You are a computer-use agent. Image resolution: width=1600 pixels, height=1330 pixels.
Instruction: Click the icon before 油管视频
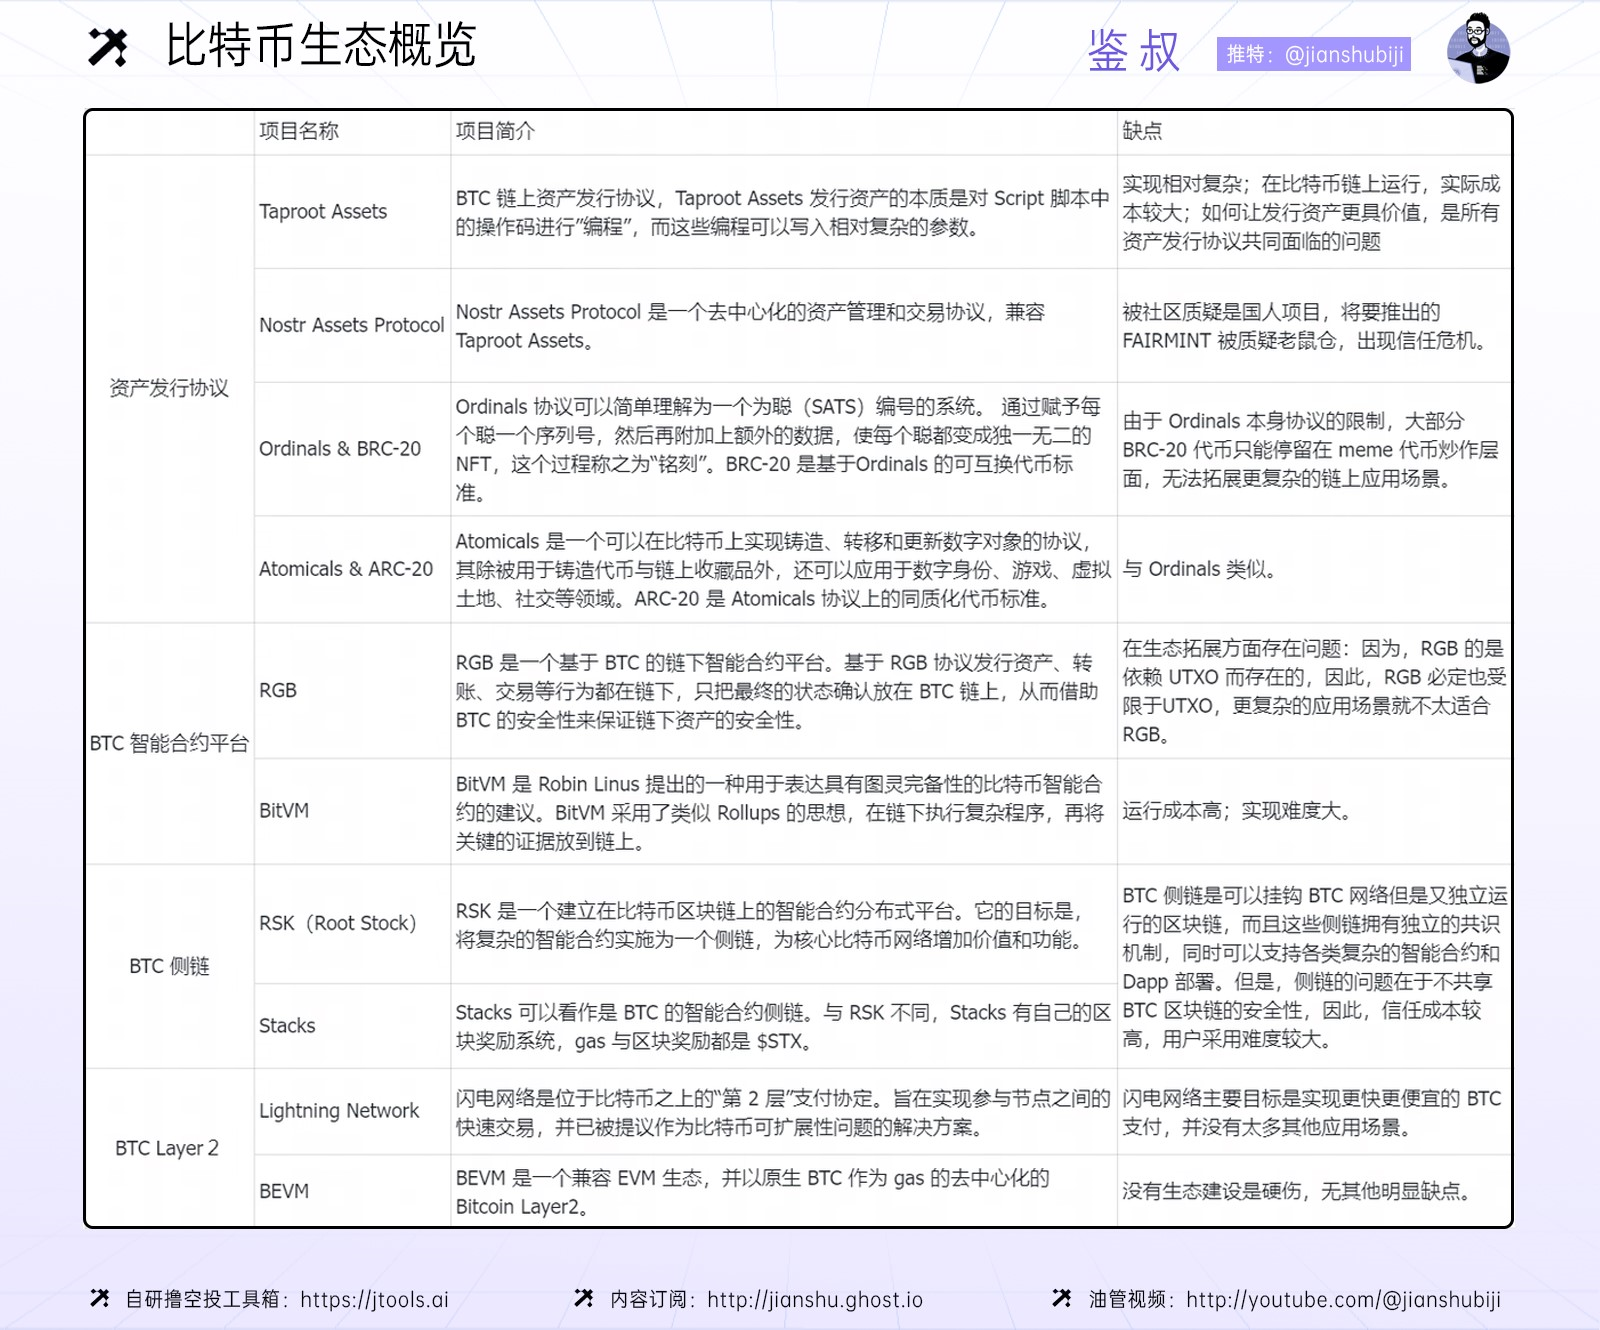1062,1298
